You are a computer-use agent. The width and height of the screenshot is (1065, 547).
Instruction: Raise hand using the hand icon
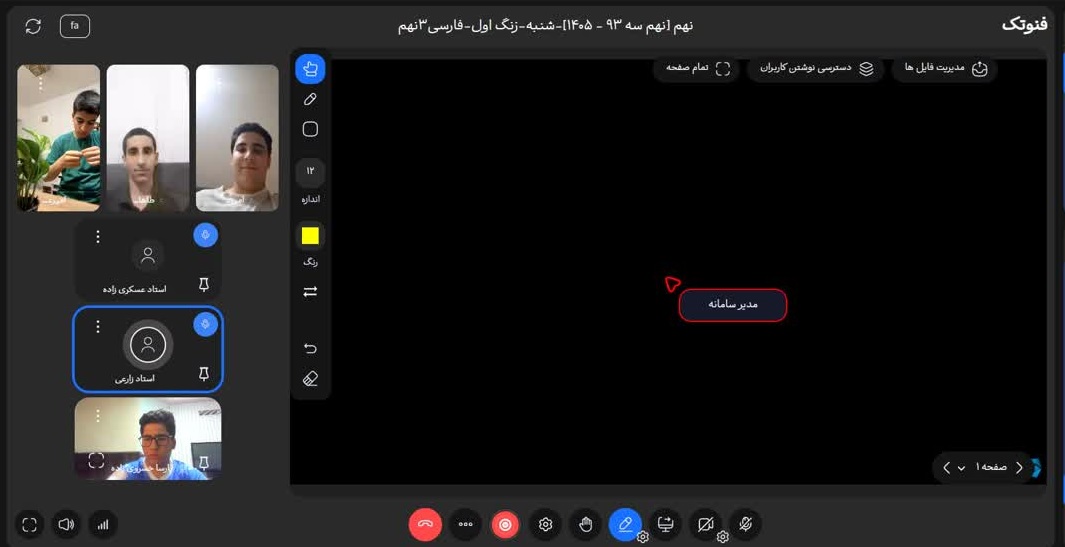(585, 525)
